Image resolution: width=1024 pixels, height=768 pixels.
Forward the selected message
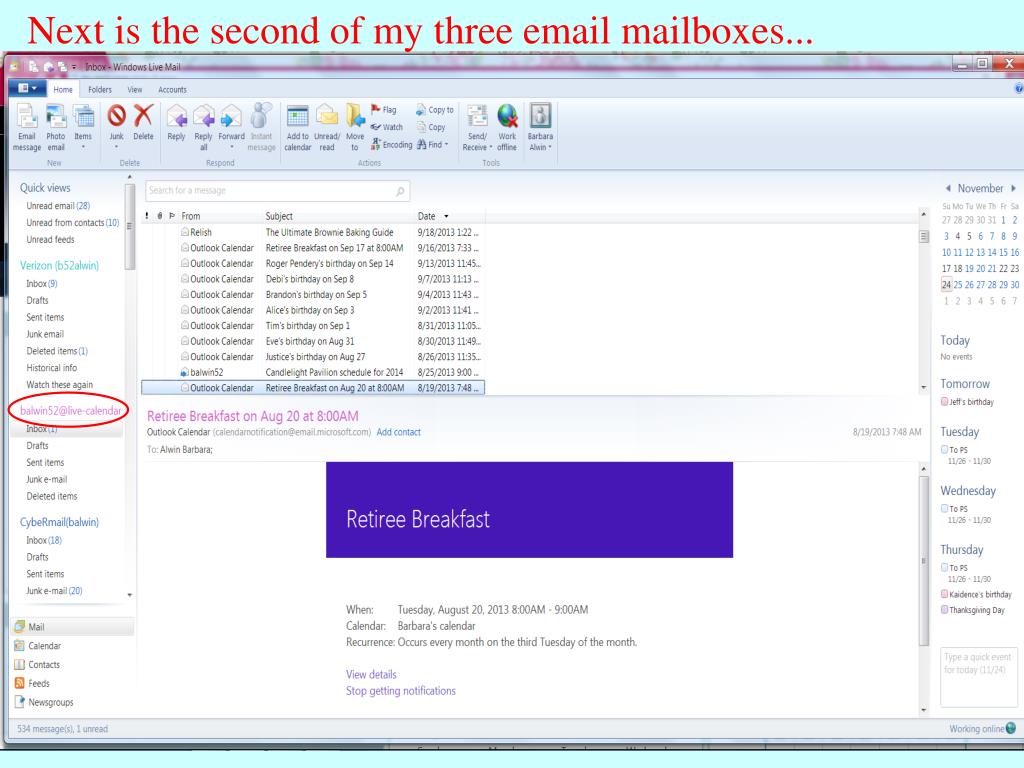pos(231,124)
